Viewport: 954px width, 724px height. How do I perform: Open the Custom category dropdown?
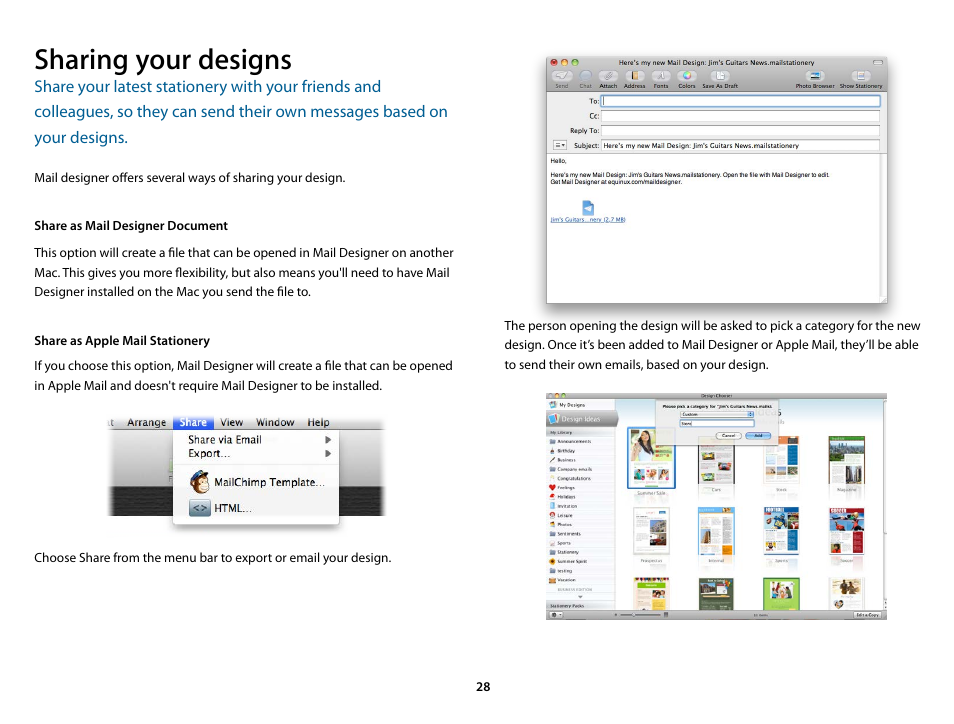pyautogui.click(x=717, y=414)
